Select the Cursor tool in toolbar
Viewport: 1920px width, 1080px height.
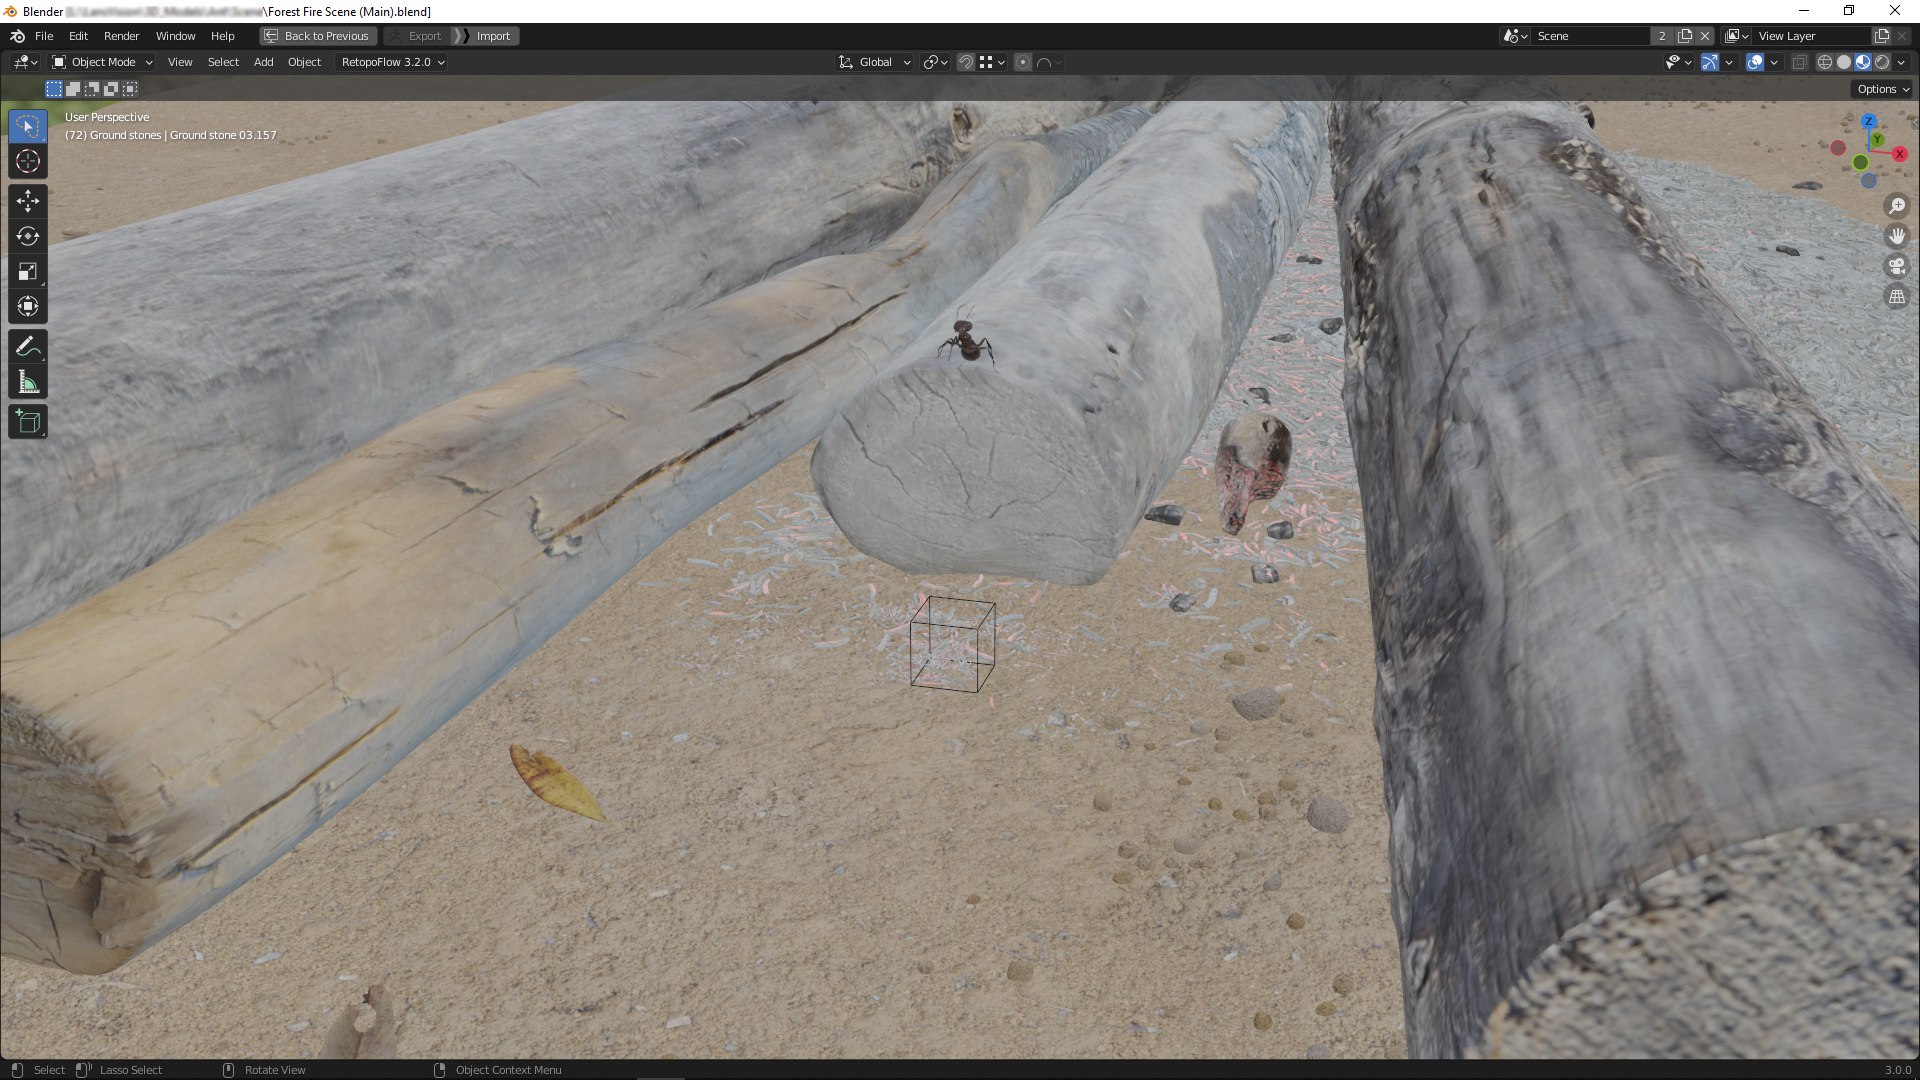pyautogui.click(x=28, y=161)
